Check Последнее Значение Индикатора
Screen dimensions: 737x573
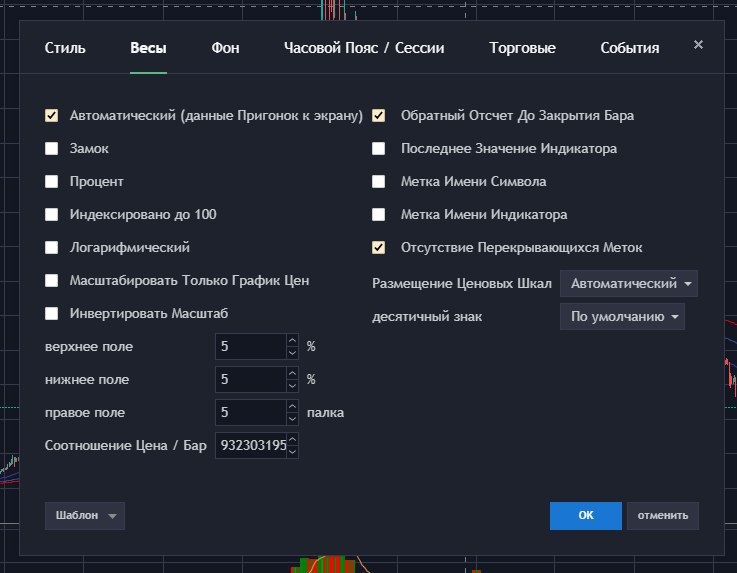click(x=378, y=149)
